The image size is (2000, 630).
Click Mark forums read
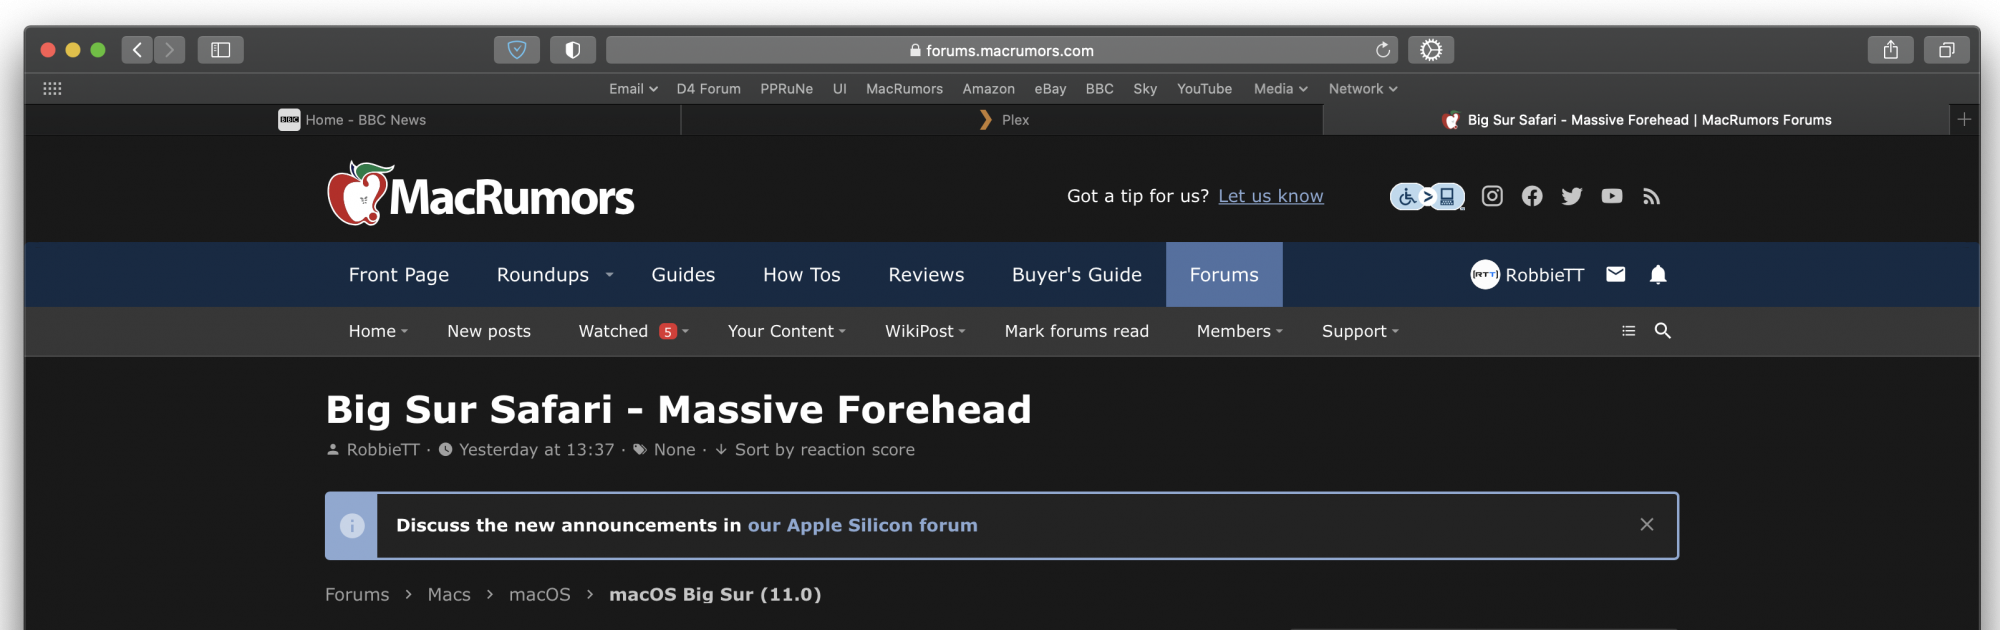pyautogui.click(x=1077, y=331)
